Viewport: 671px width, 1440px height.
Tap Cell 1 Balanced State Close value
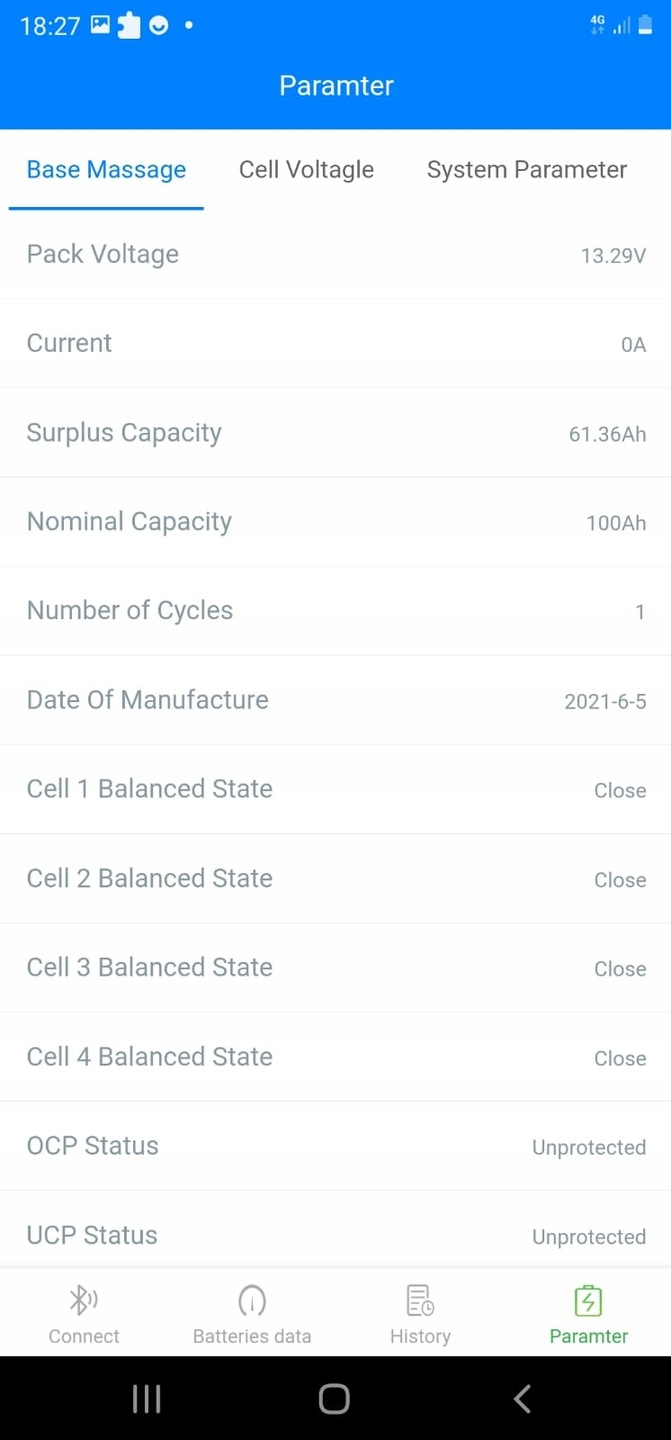(x=620, y=790)
